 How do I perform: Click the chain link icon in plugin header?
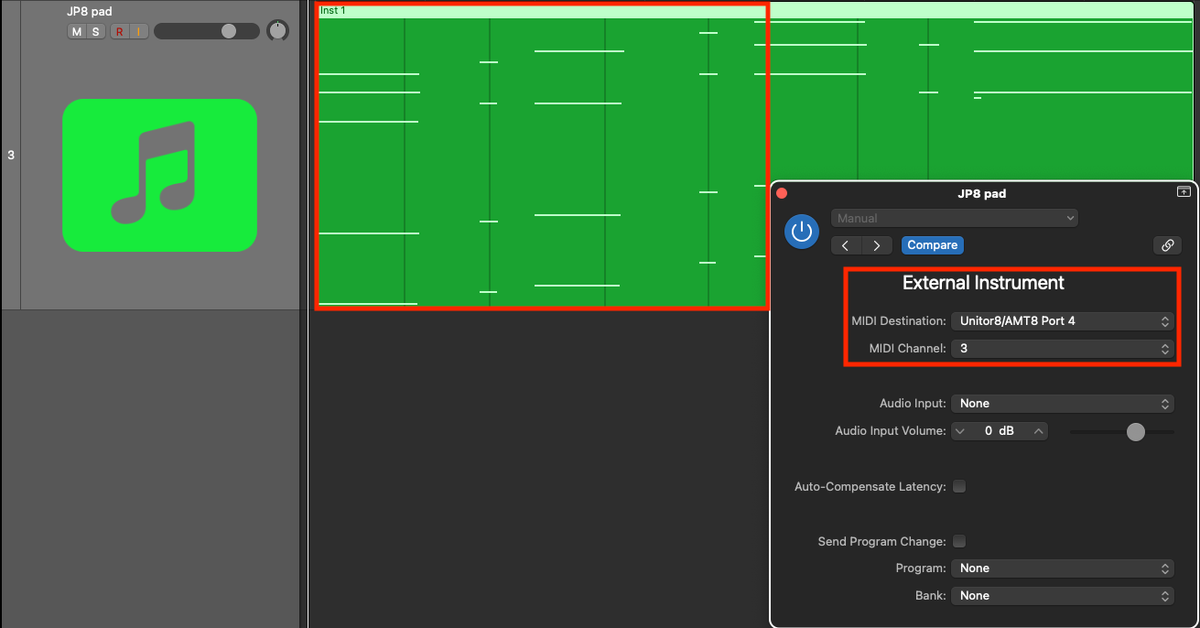pos(1167,244)
